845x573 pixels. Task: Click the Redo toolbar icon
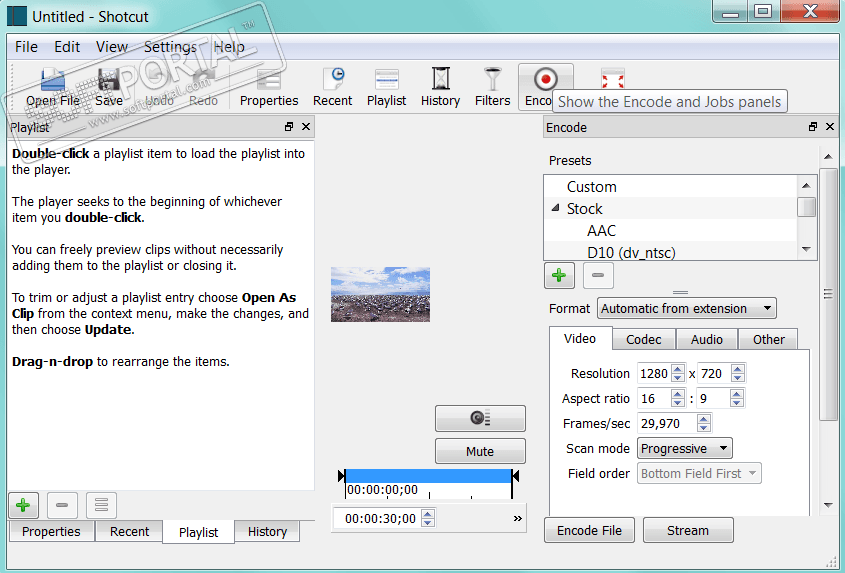pyautogui.click(x=203, y=87)
